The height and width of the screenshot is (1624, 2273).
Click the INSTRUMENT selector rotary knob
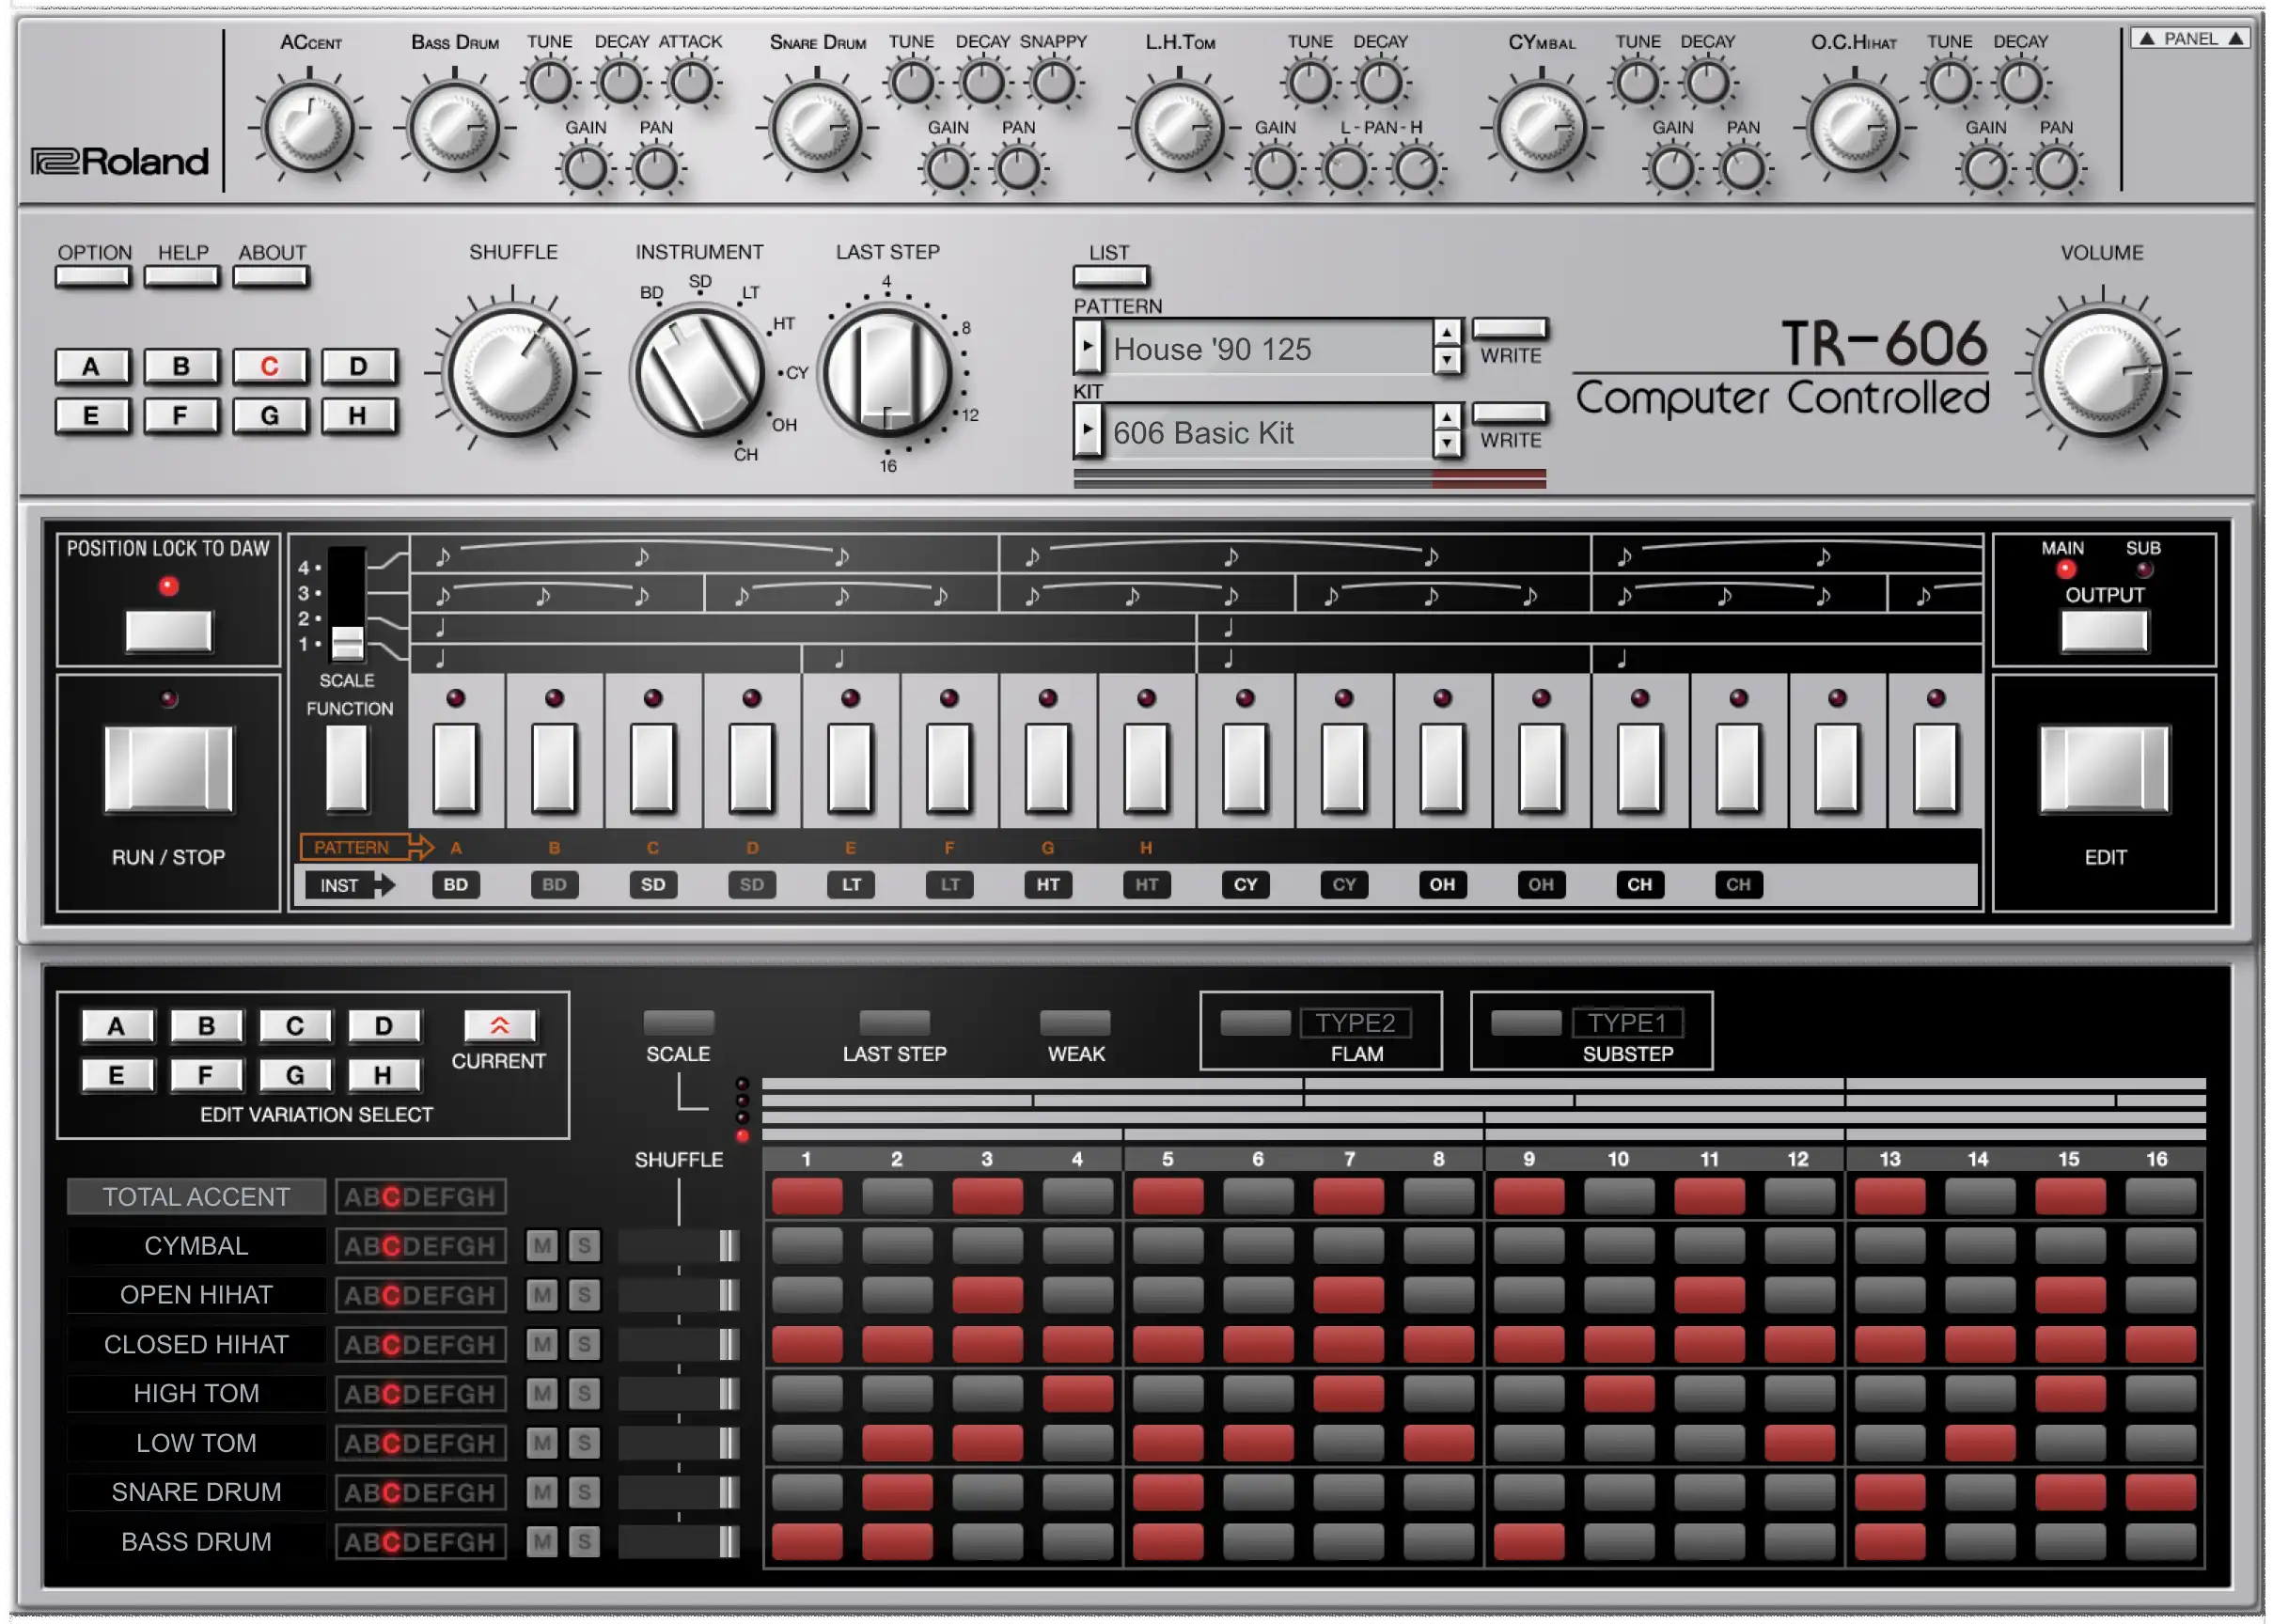(699, 373)
